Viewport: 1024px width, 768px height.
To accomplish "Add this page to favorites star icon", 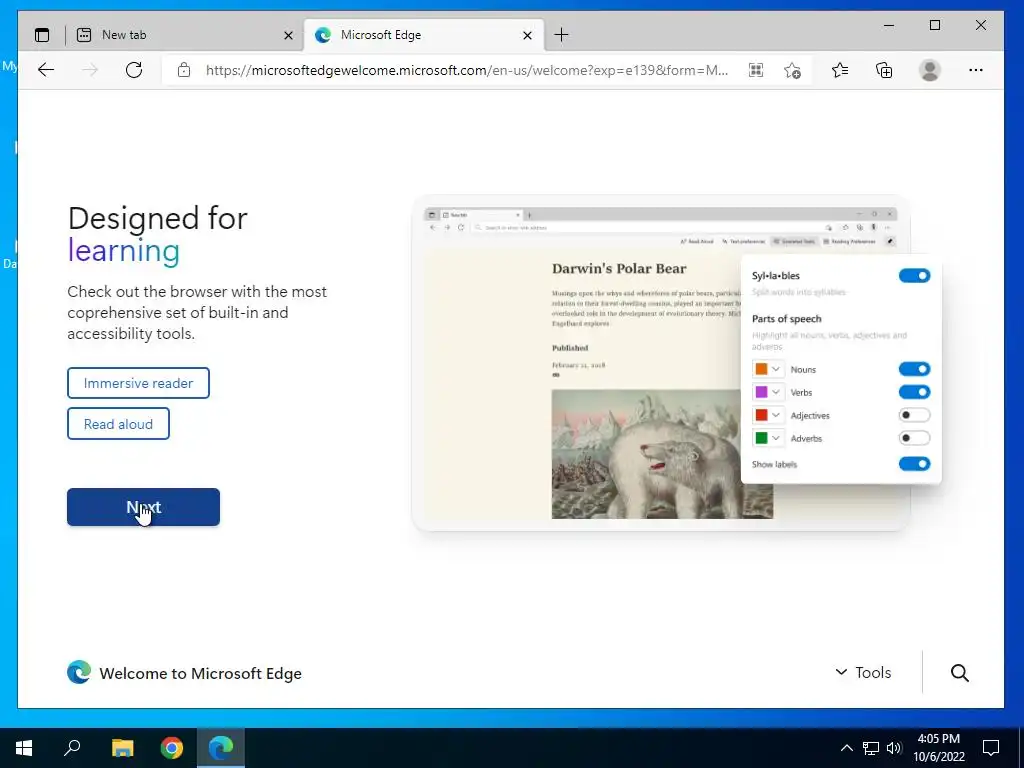I will 792,71.
